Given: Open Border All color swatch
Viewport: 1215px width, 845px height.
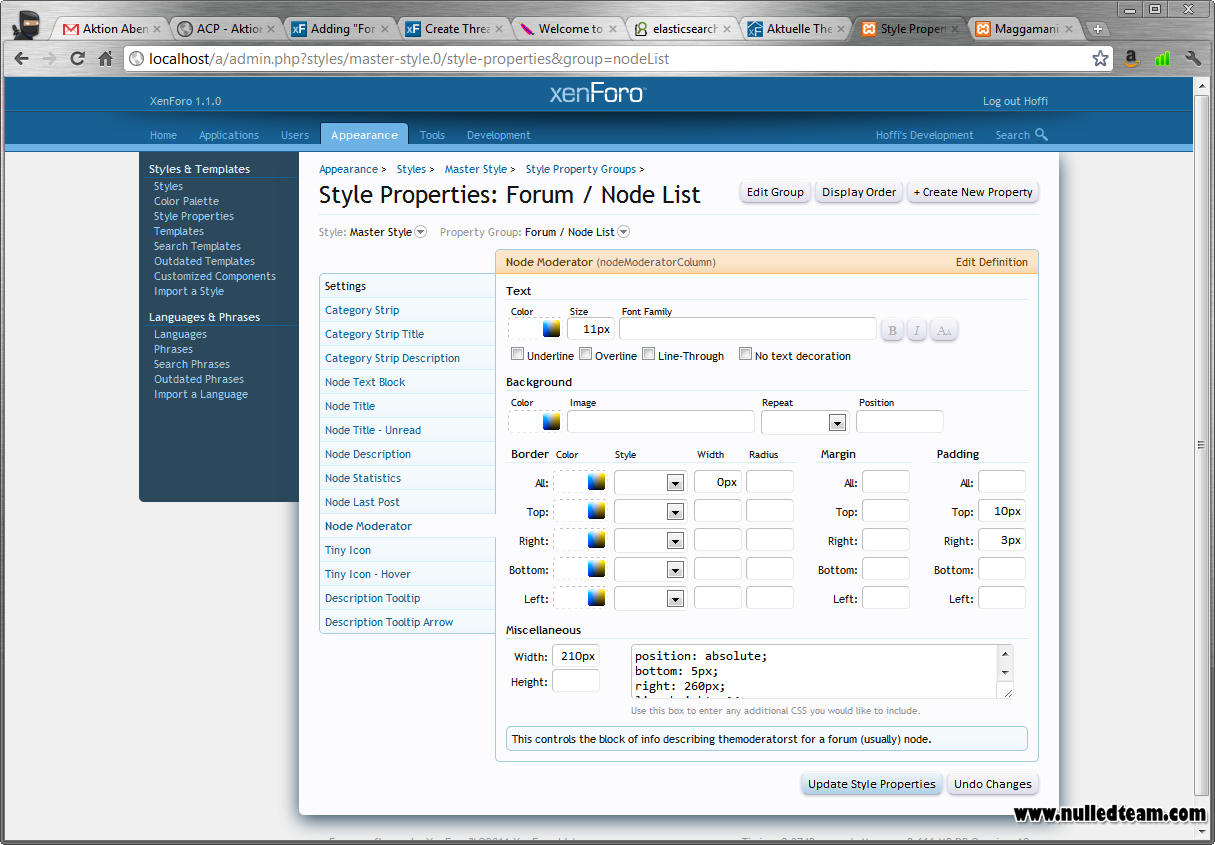Looking at the screenshot, I should (x=597, y=482).
